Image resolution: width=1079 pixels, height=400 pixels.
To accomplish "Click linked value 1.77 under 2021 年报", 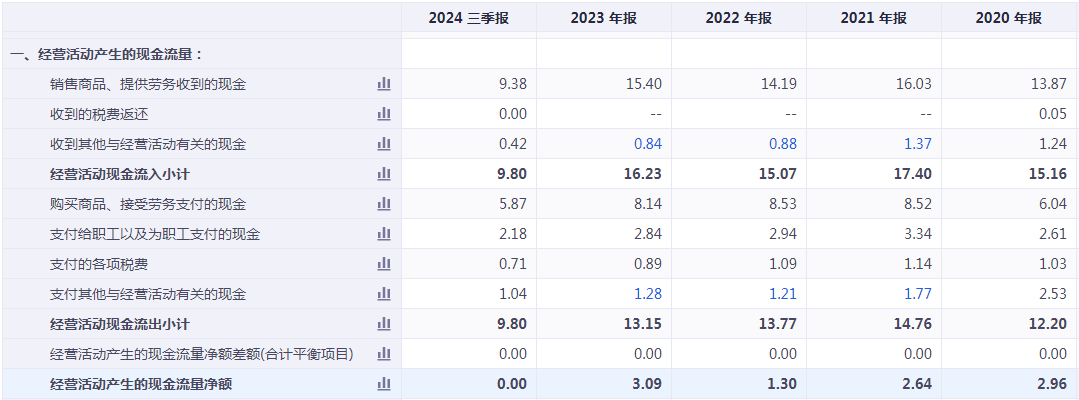I will point(917,294).
